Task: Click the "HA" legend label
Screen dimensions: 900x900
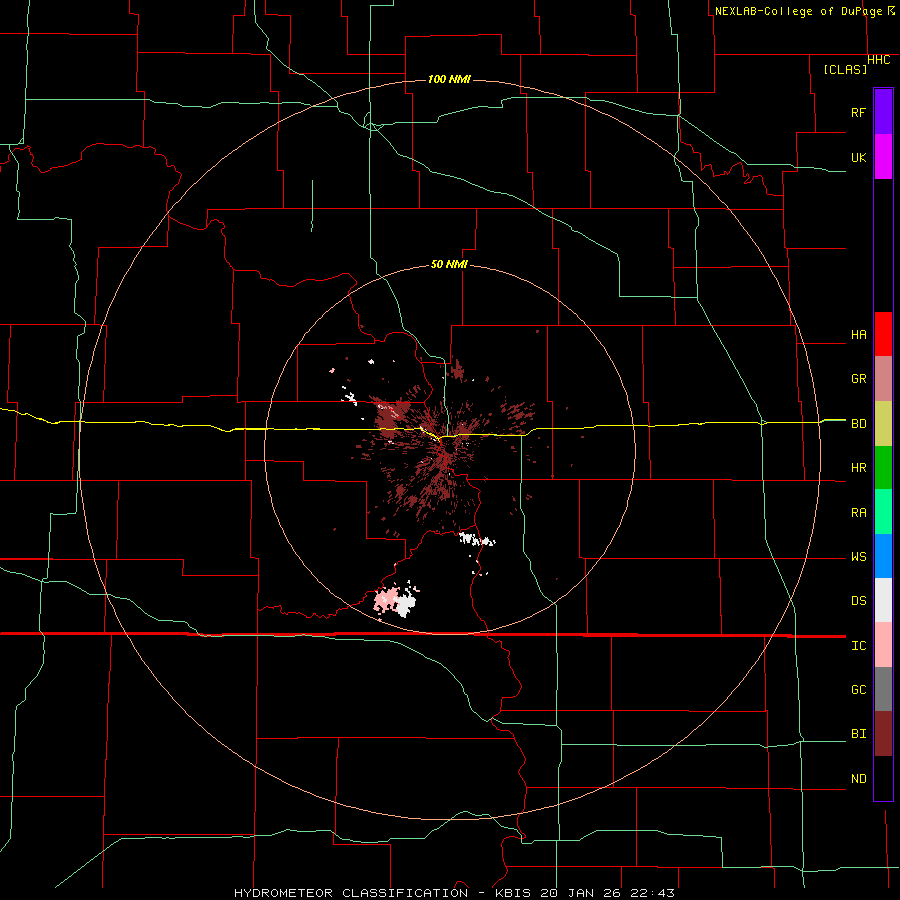Action: 858,335
